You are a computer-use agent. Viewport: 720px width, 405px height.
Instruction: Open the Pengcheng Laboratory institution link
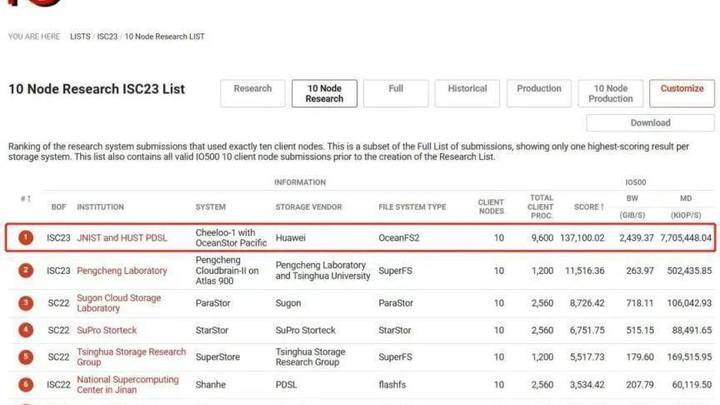122,270
